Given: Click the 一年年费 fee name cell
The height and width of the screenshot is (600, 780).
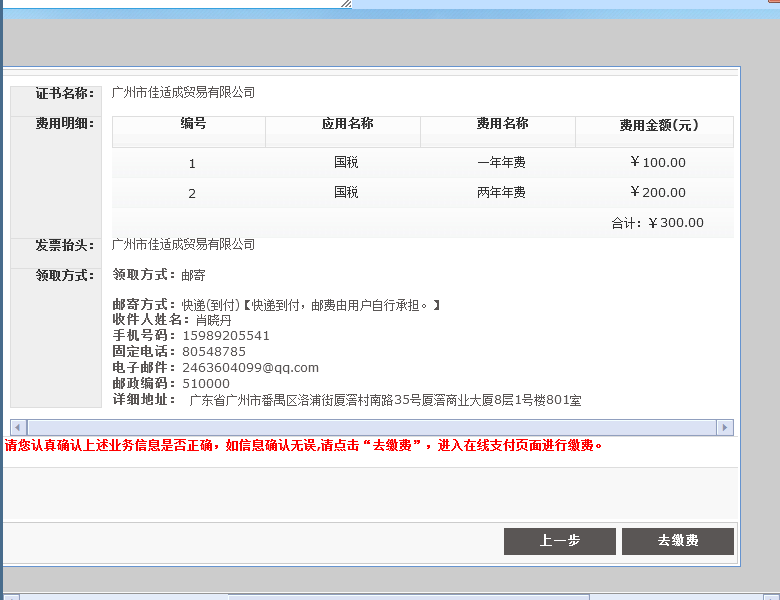Looking at the screenshot, I should [501, 162].
